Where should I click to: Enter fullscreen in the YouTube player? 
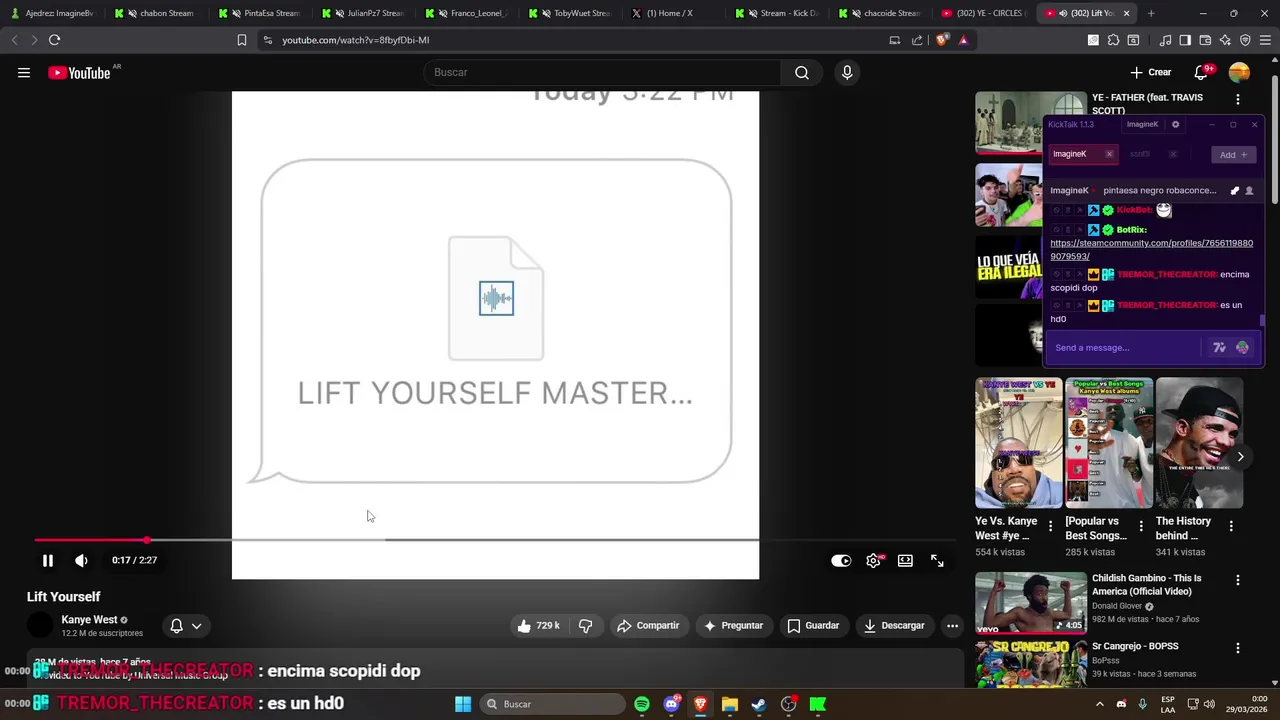[937, 561]
